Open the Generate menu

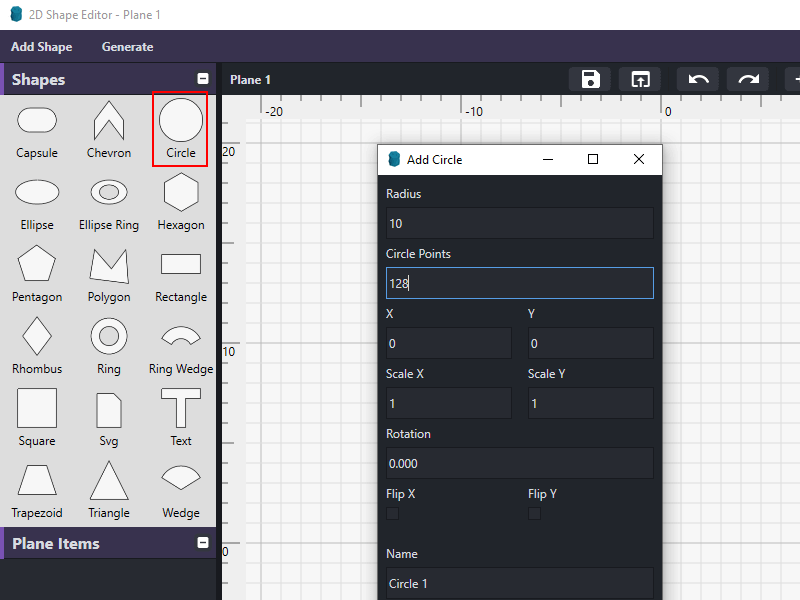click(128, 47)
